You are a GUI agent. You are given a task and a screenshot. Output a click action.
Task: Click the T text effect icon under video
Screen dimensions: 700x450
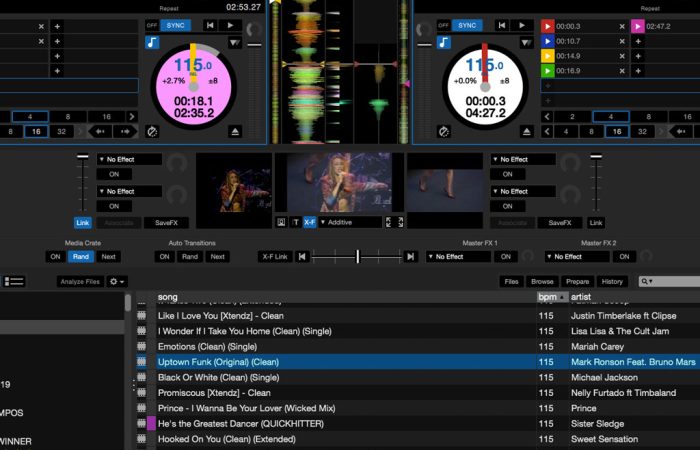295,222
